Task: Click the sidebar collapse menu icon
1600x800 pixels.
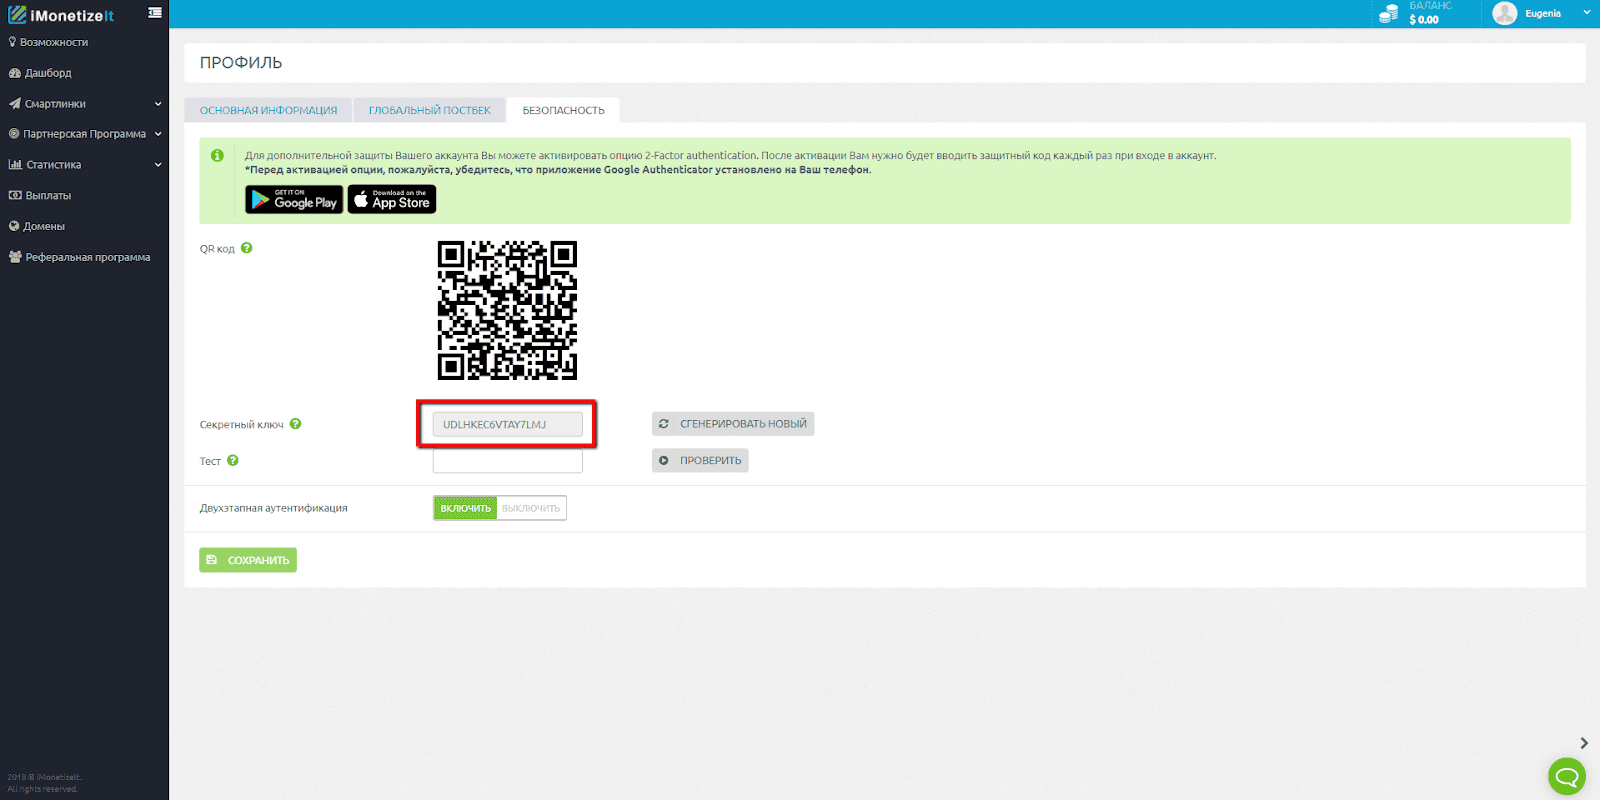Action: (x=155, y=13)
